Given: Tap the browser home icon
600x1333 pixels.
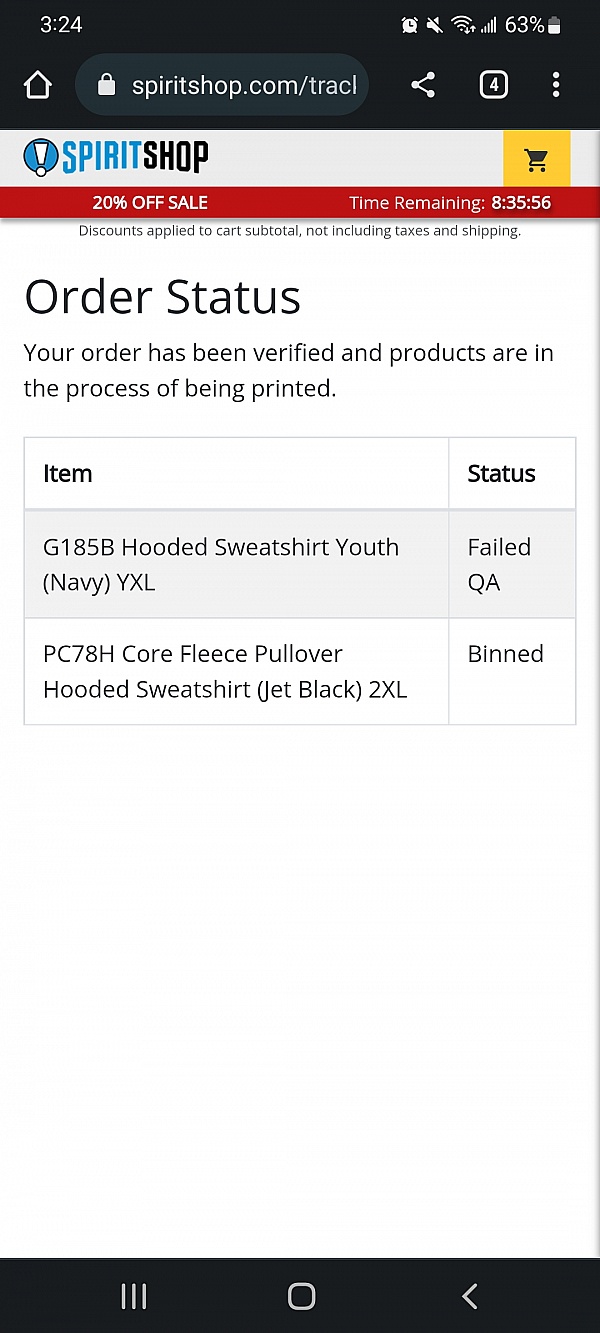Looking at the screenshot, I should pos(38,86).
